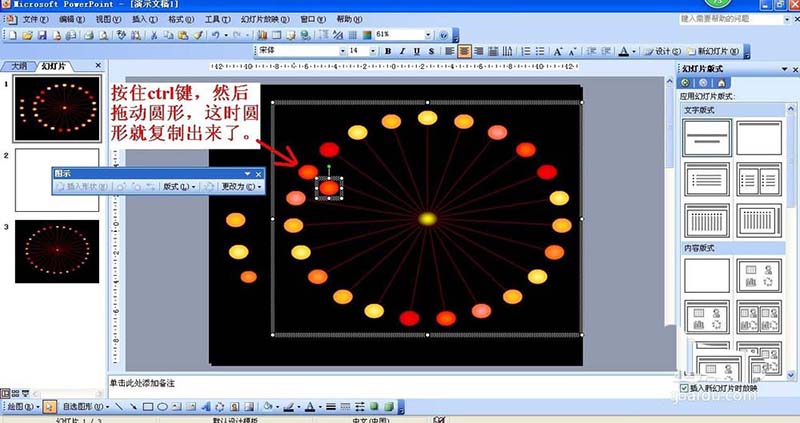Screen dimensions: 800x423
Task: Click the Line Style icon
Action: pyautogui.click(x=331, y=407)
